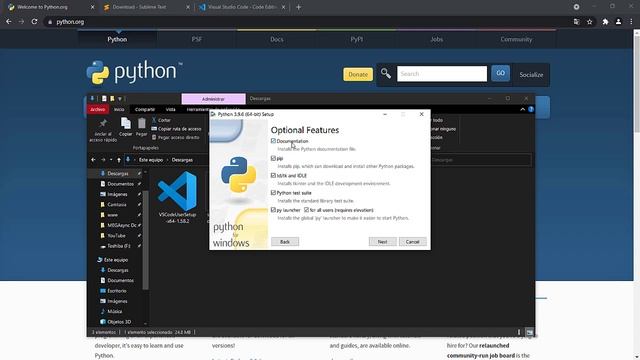Open the Chrome extensions puzzle icon

(605, 22)
